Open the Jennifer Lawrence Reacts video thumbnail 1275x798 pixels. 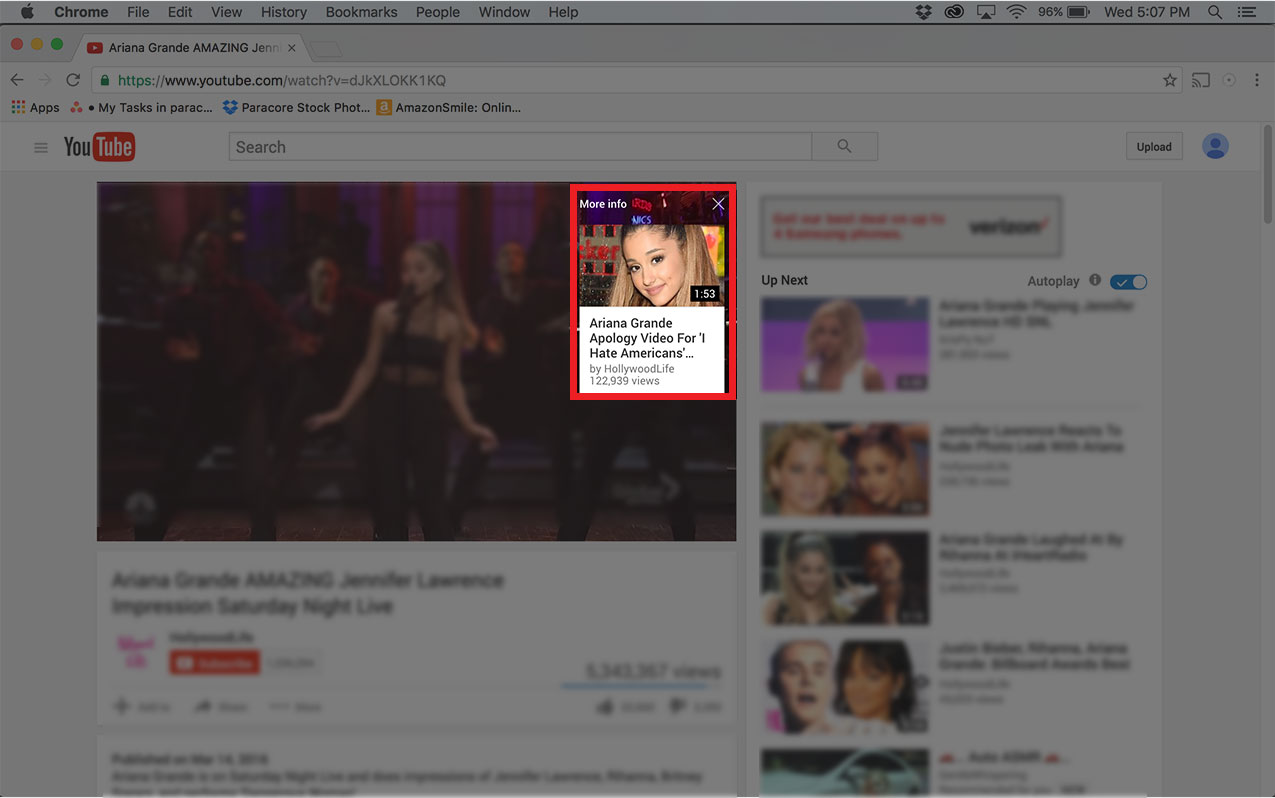click(x=845, y=469)
